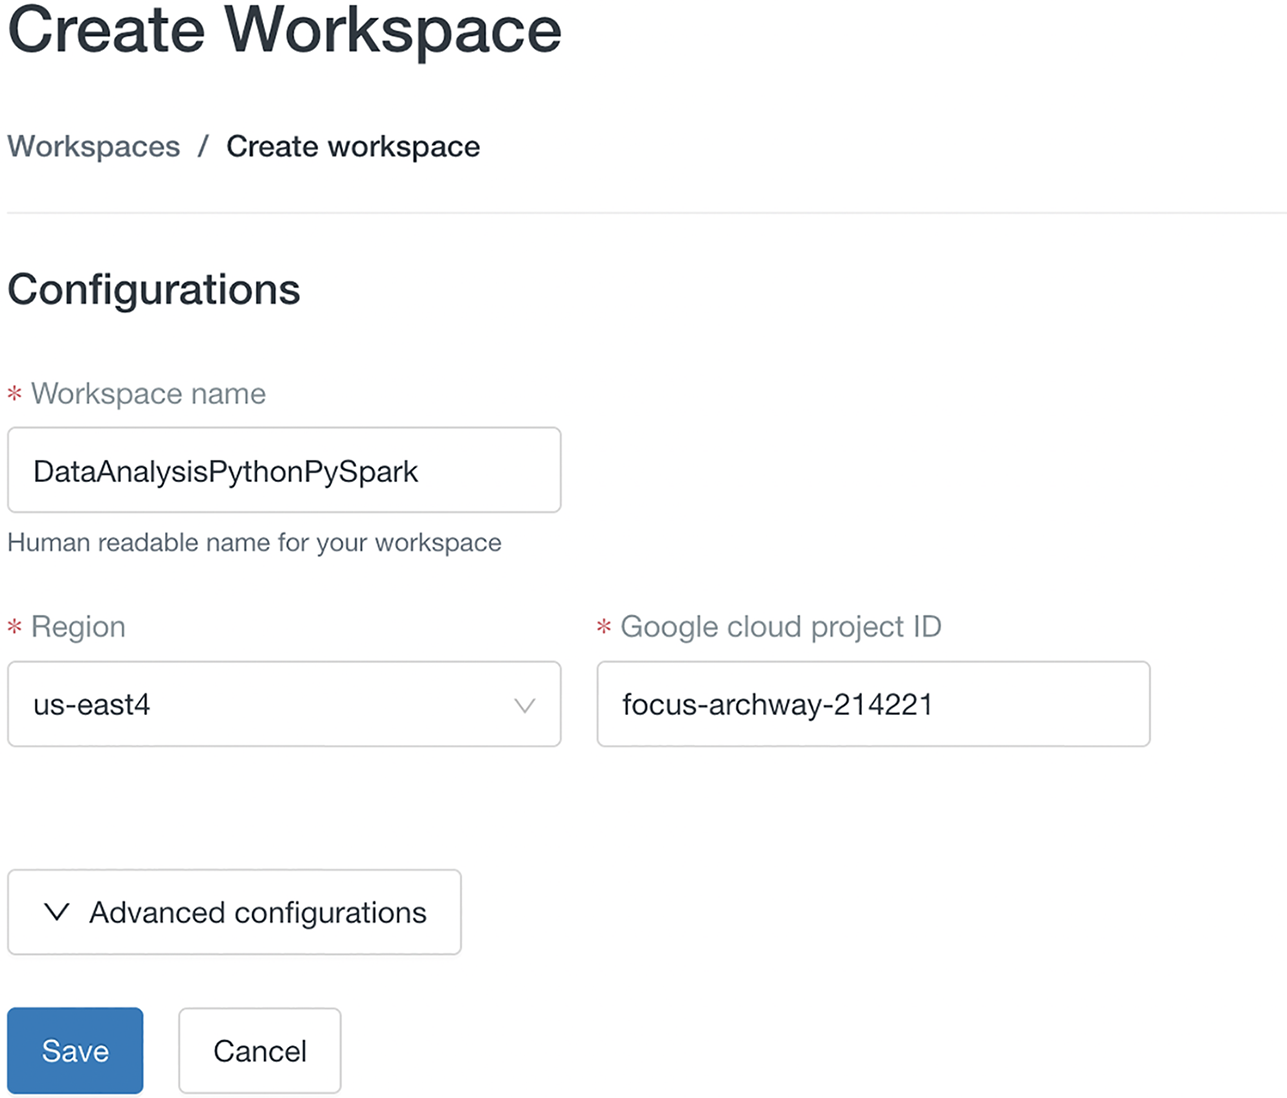The image size is (1287, 1098).
Task: Click the red asterisk next to Region
Action: coord(14,627)
